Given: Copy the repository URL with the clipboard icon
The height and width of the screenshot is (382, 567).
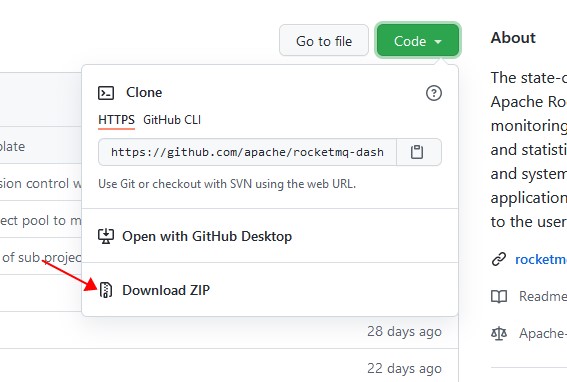Looking at the screenshot, I should click(x=417, y=152).
